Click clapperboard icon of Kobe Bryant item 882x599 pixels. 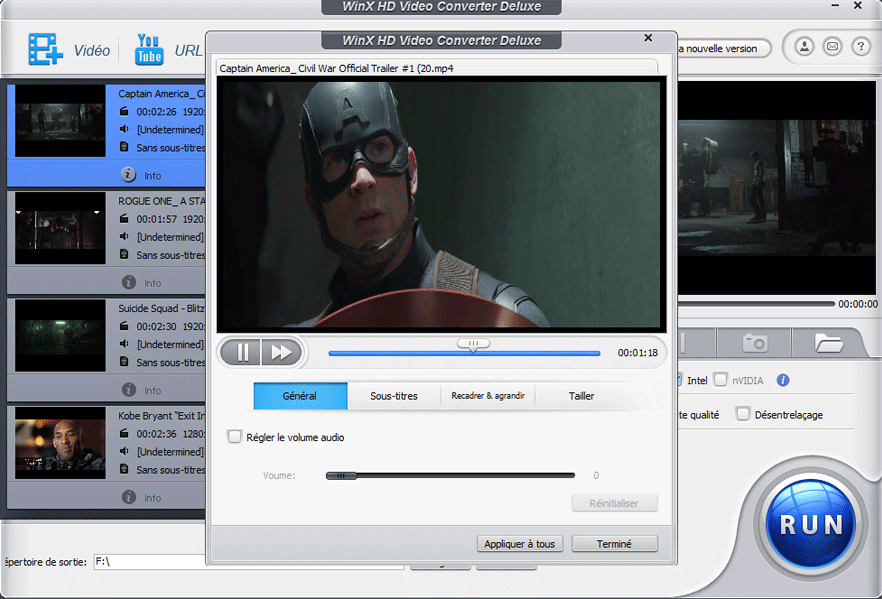(124, 433)
